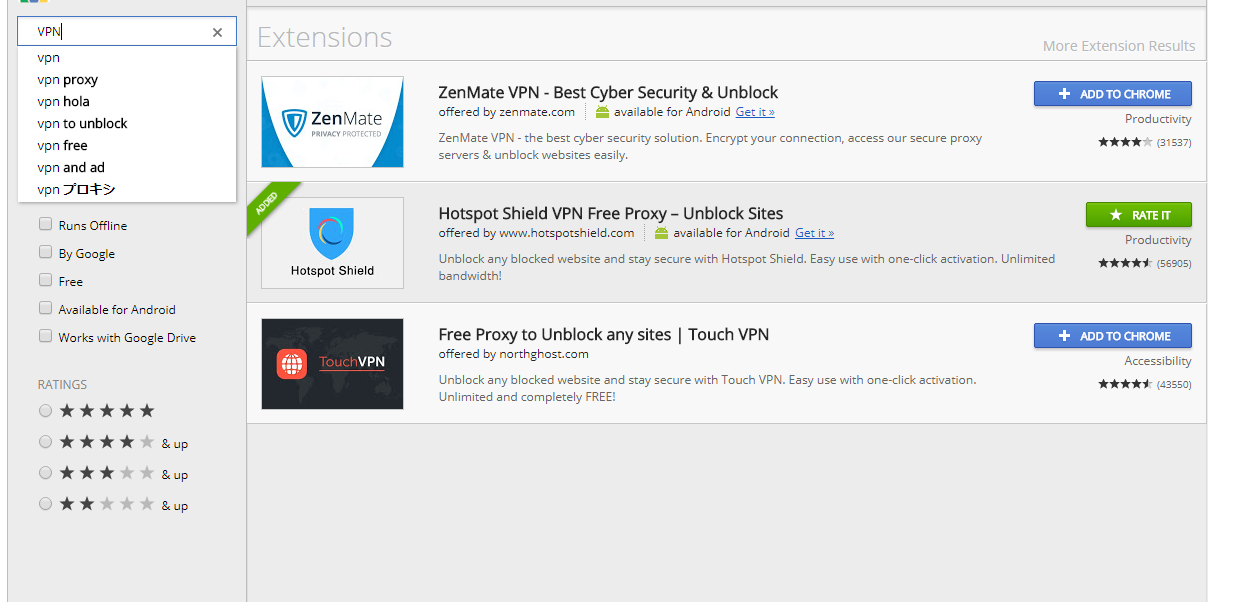Click the ZenMate description text
The width and height of the screenshot is (1253, 602).
tap(710, 146)
